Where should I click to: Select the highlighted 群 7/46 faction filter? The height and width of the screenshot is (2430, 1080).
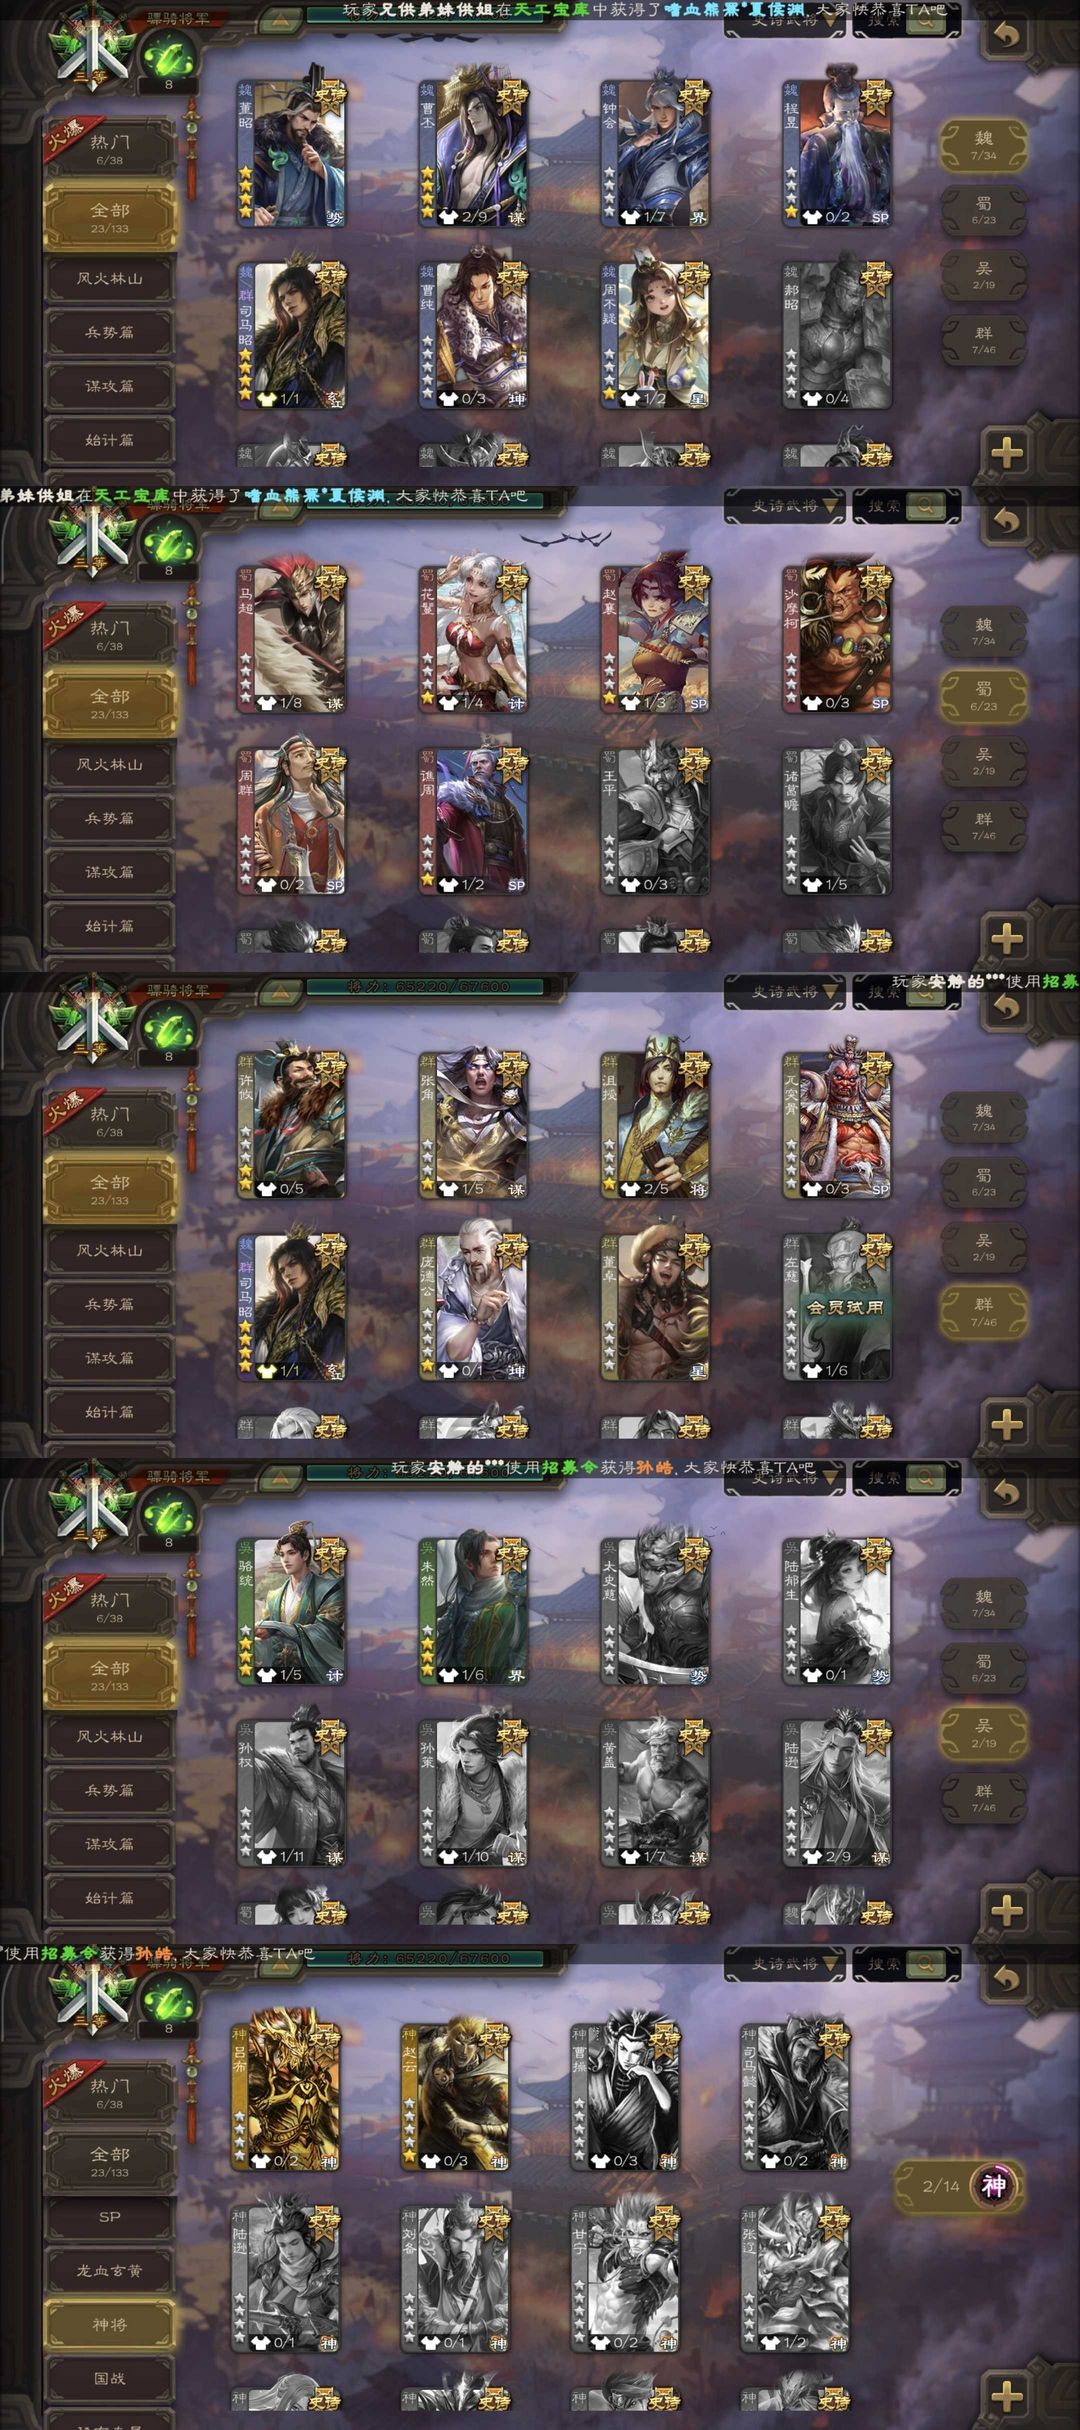(x=984, y=1313)
